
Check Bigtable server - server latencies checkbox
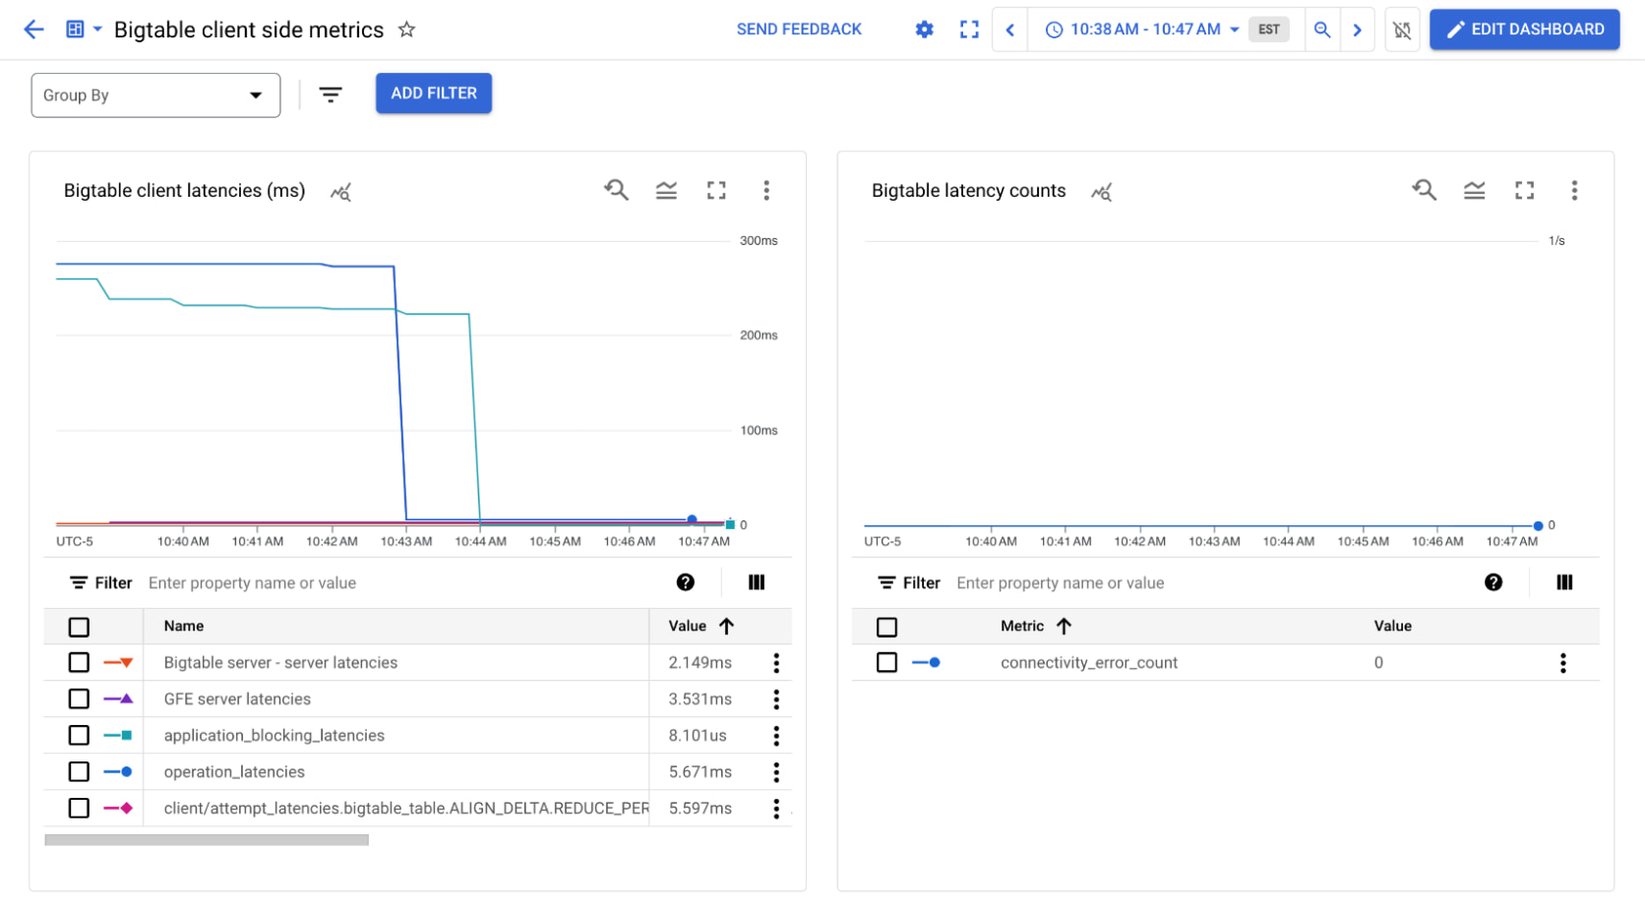79,662
